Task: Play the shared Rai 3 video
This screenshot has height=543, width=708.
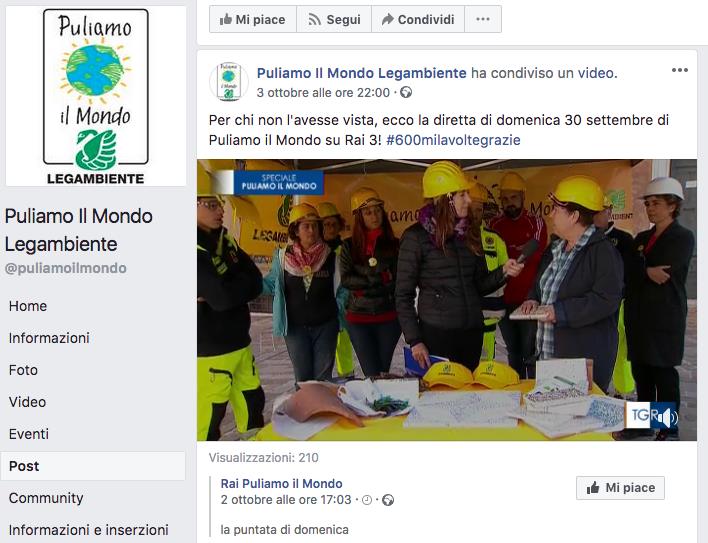Action: (447, 300)
